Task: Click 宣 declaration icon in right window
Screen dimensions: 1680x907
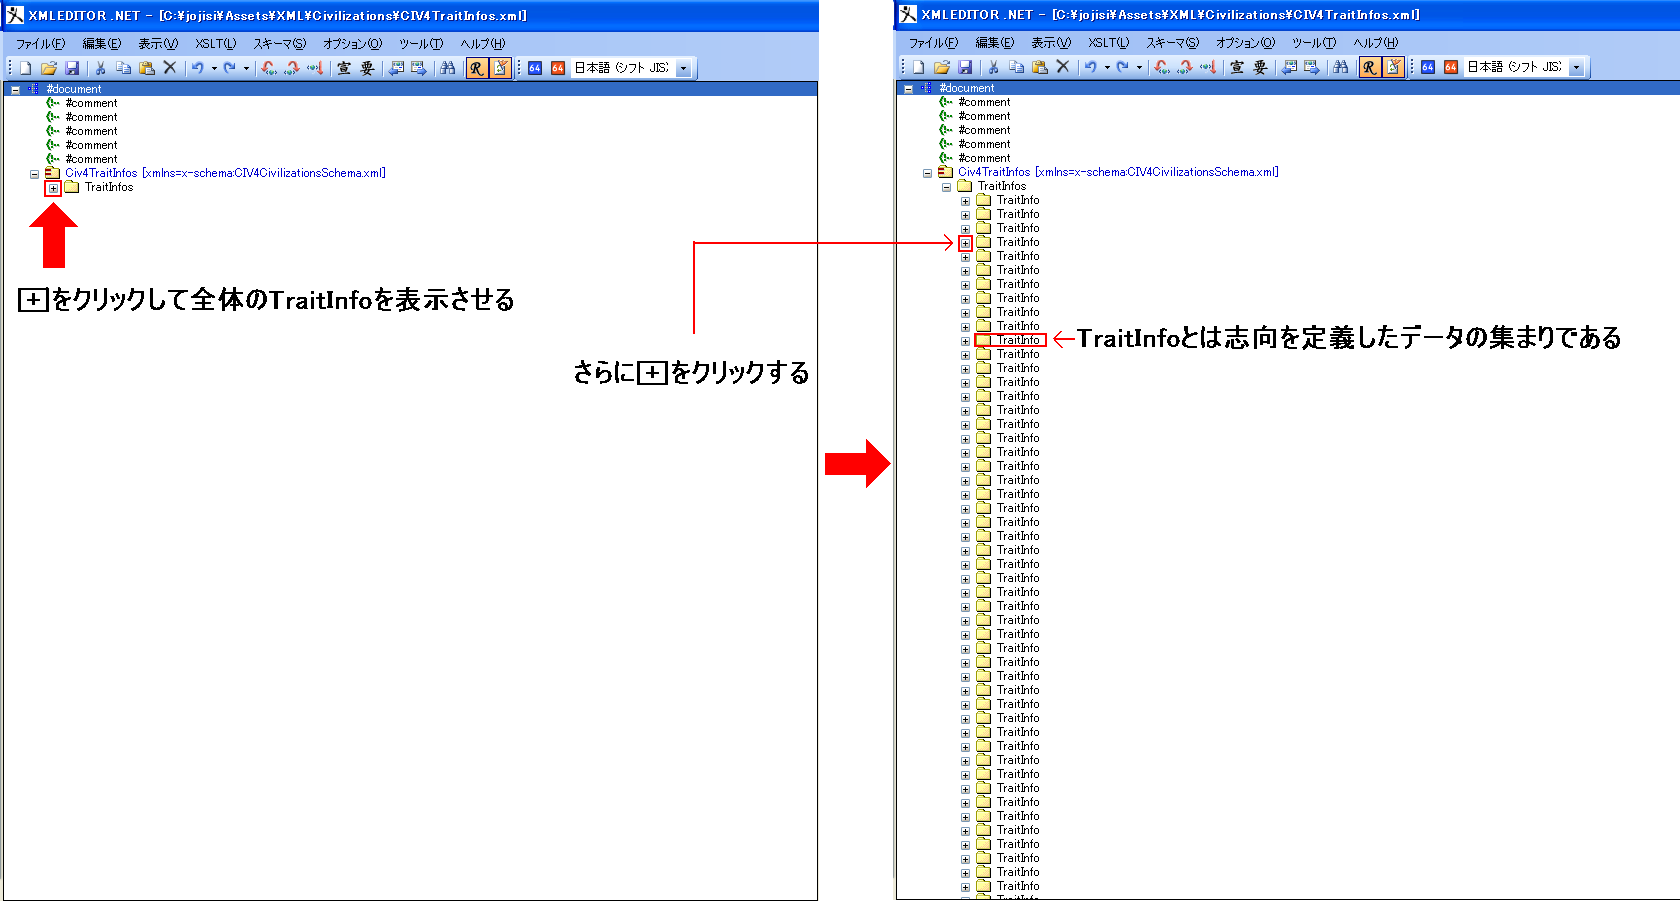Action: point(1237,67)
